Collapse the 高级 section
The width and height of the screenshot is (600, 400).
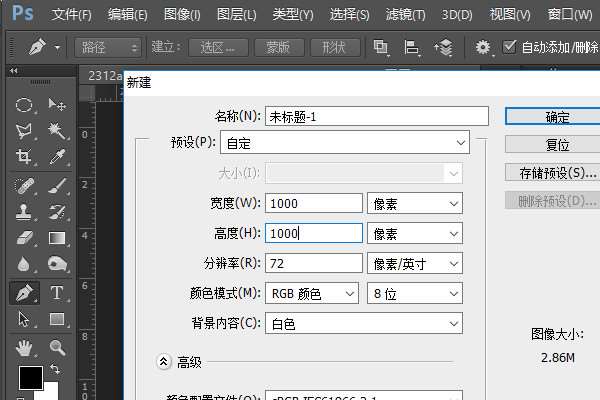pyautogui.click(x=163, y=361)
